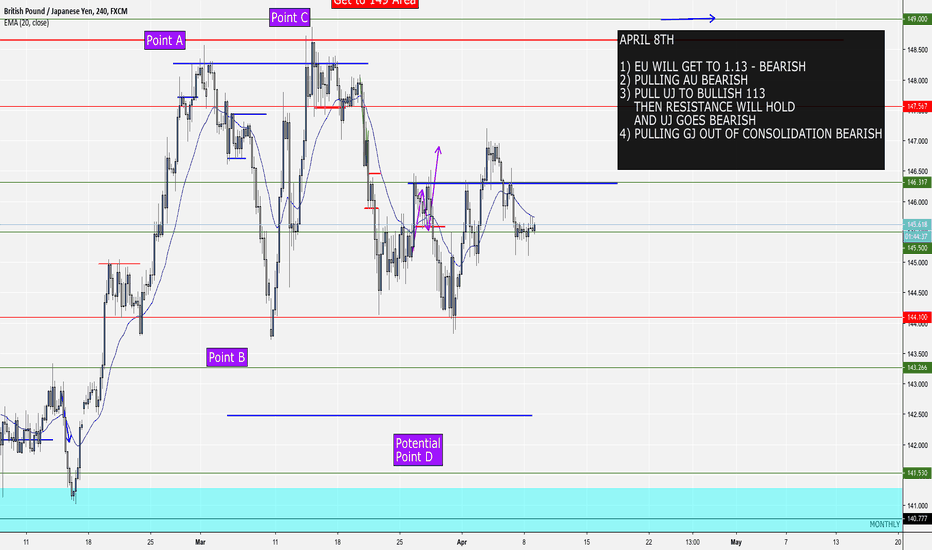
Task: Click the 149.000 green price label
Action: point(917,19)
